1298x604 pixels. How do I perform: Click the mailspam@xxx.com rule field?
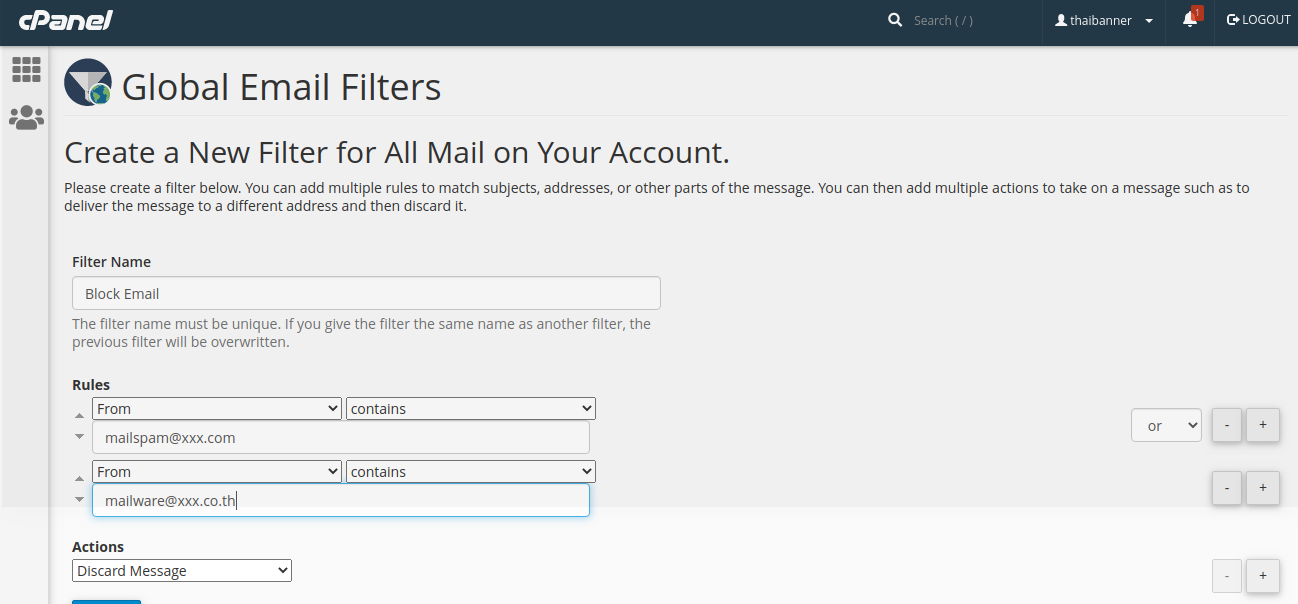click(x=340, y=438)
